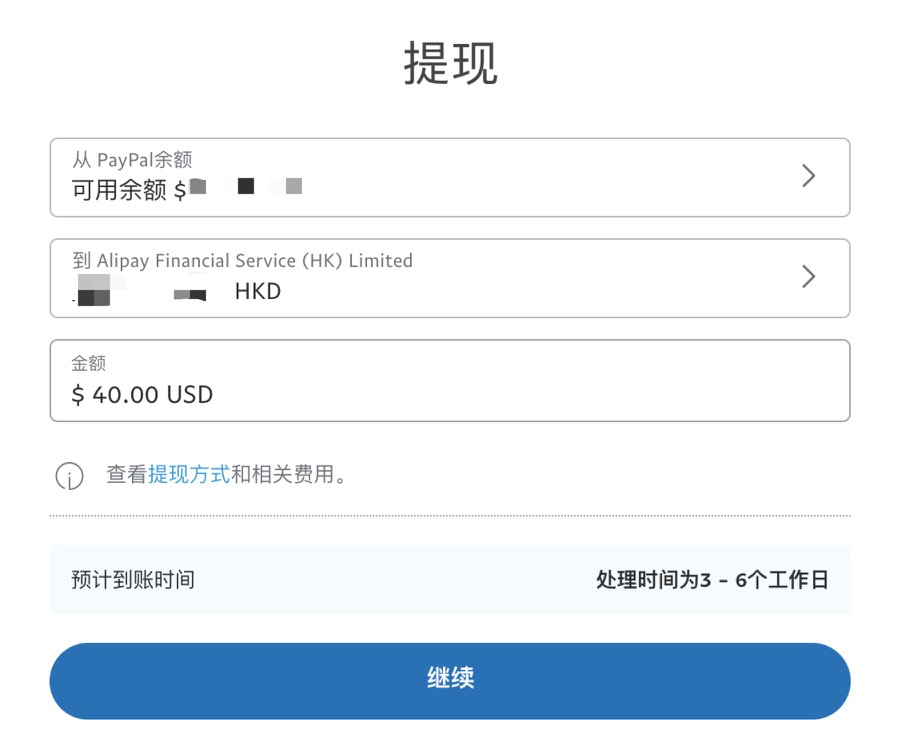The width and height of the screenshot is (914, 750).
Task: Open the 提现方式 link
Action: click(189, 474)
